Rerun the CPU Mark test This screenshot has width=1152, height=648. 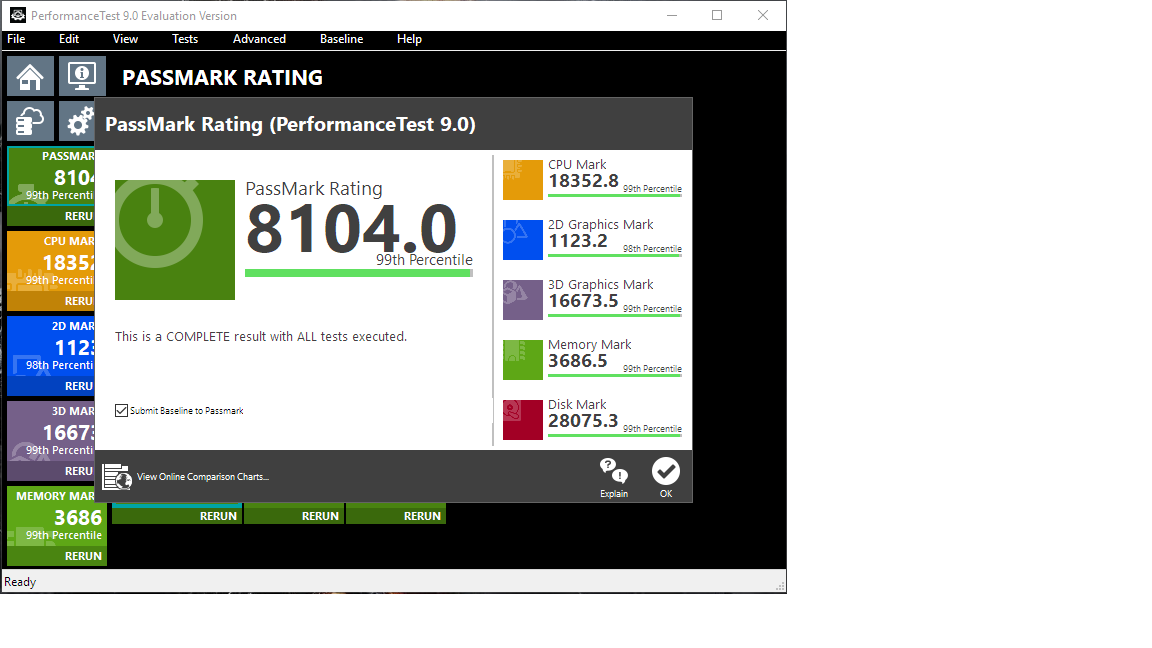pyautogui.click(x=51, y=301)
